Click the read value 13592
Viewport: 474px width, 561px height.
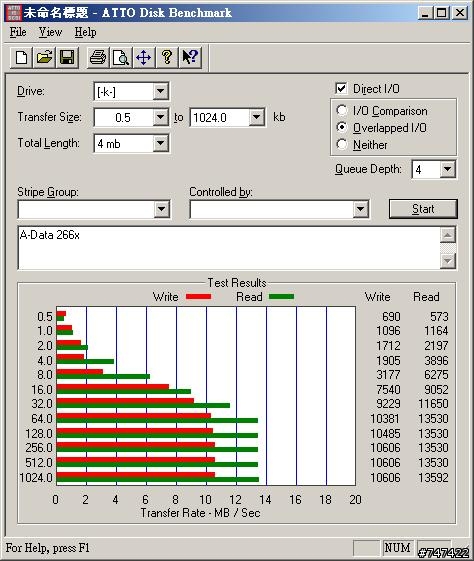(433, 478)
